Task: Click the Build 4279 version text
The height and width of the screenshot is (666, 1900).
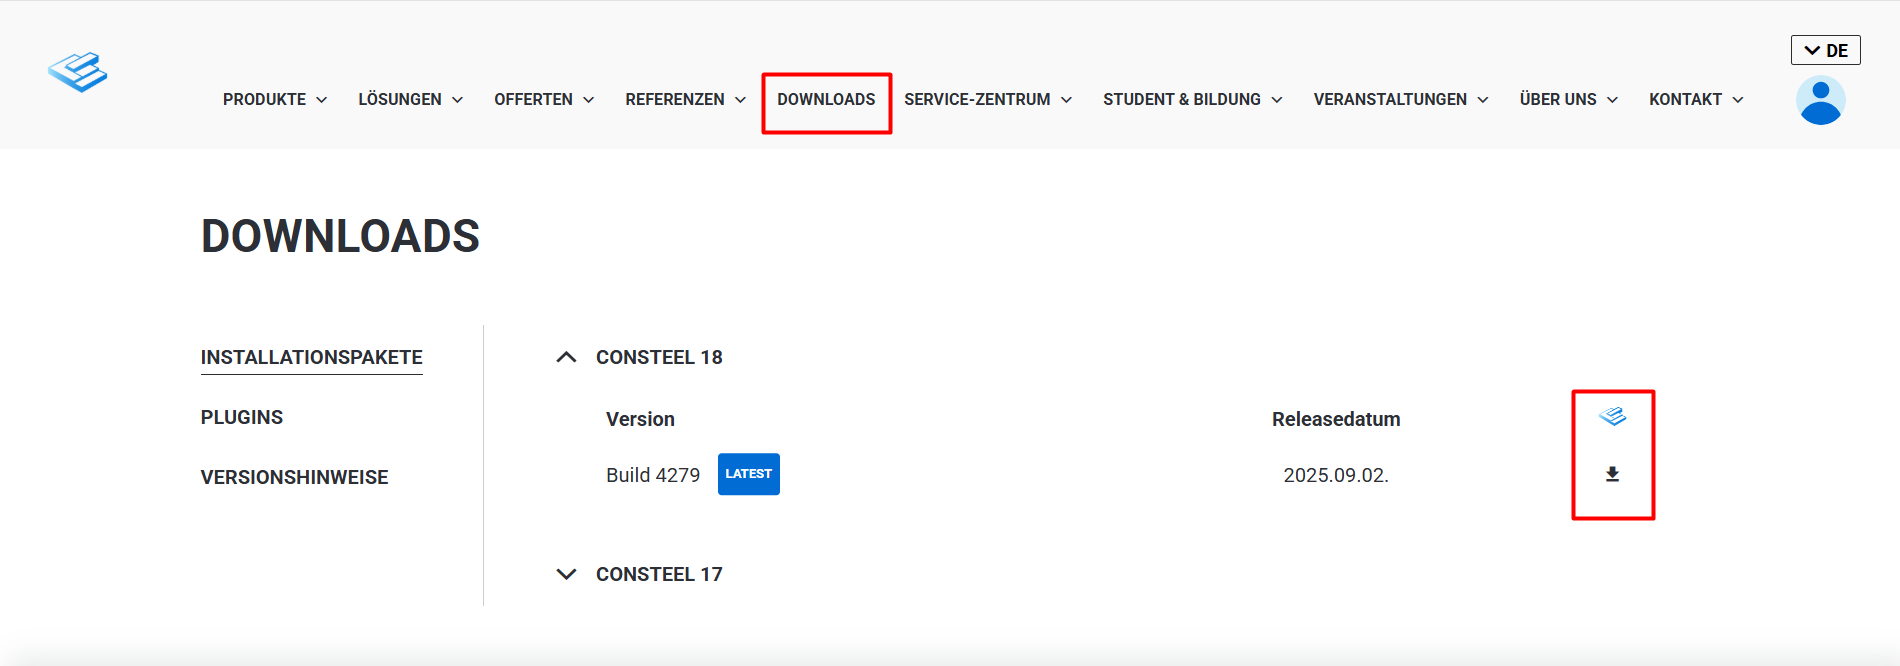Action: tap(653, 475)
